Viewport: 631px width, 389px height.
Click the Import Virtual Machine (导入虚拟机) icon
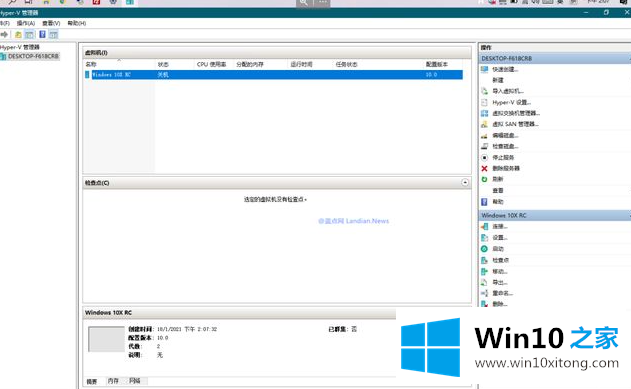[485, 91]
